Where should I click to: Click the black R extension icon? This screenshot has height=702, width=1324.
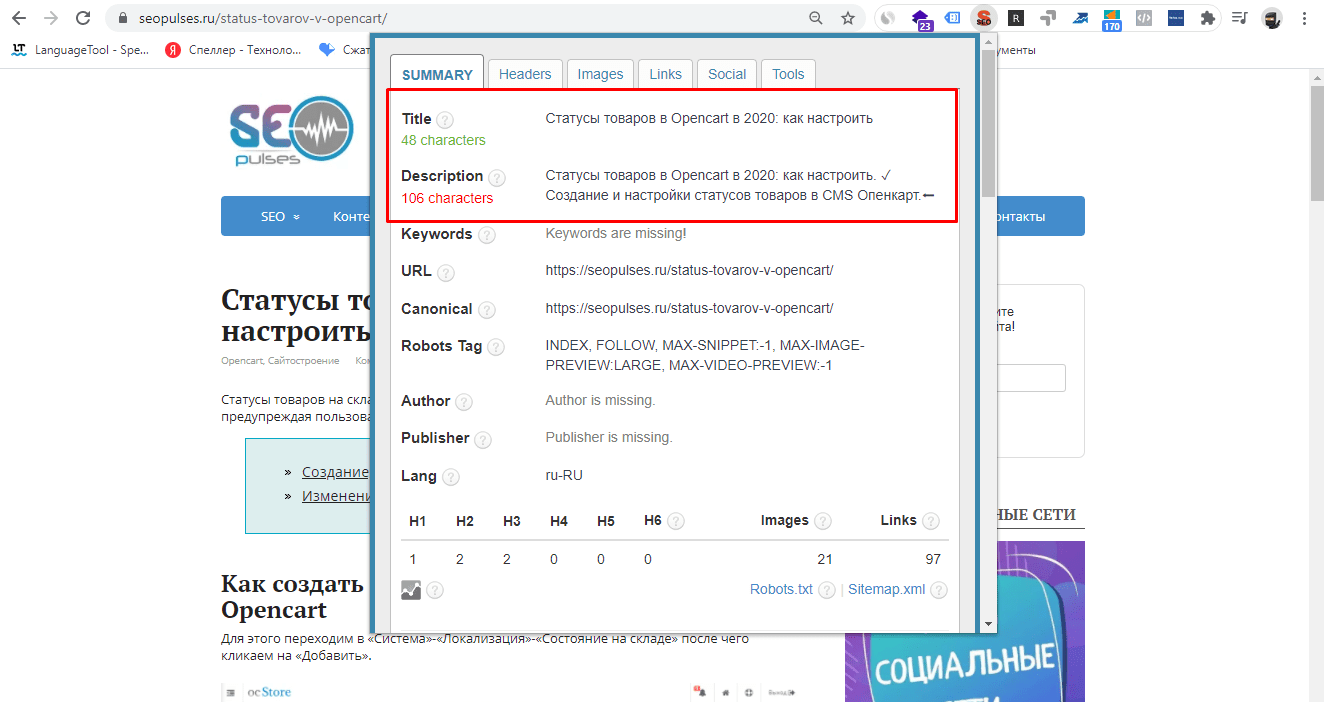1016,18
